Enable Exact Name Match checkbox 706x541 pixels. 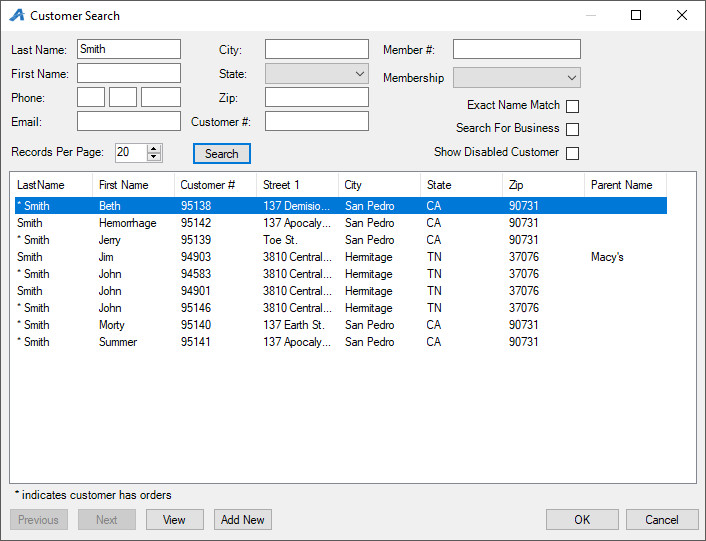pyautogui.click(x=572, y=106)
